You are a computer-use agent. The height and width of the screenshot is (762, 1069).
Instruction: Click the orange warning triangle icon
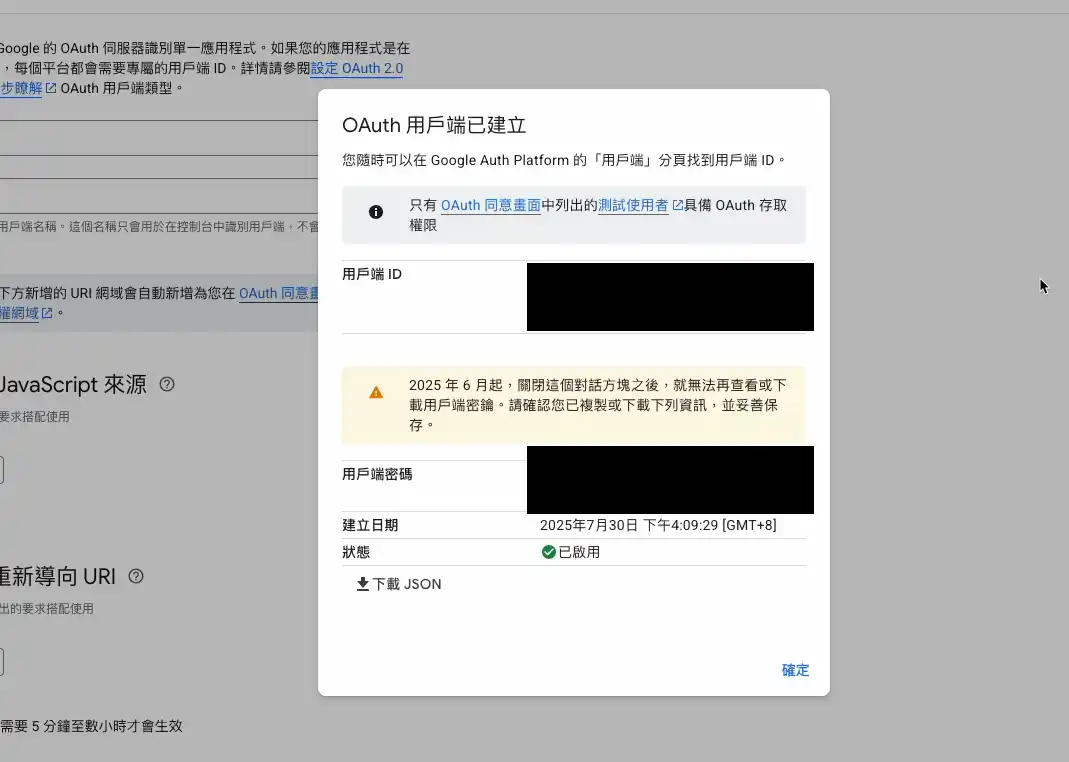tap(376, 393)
